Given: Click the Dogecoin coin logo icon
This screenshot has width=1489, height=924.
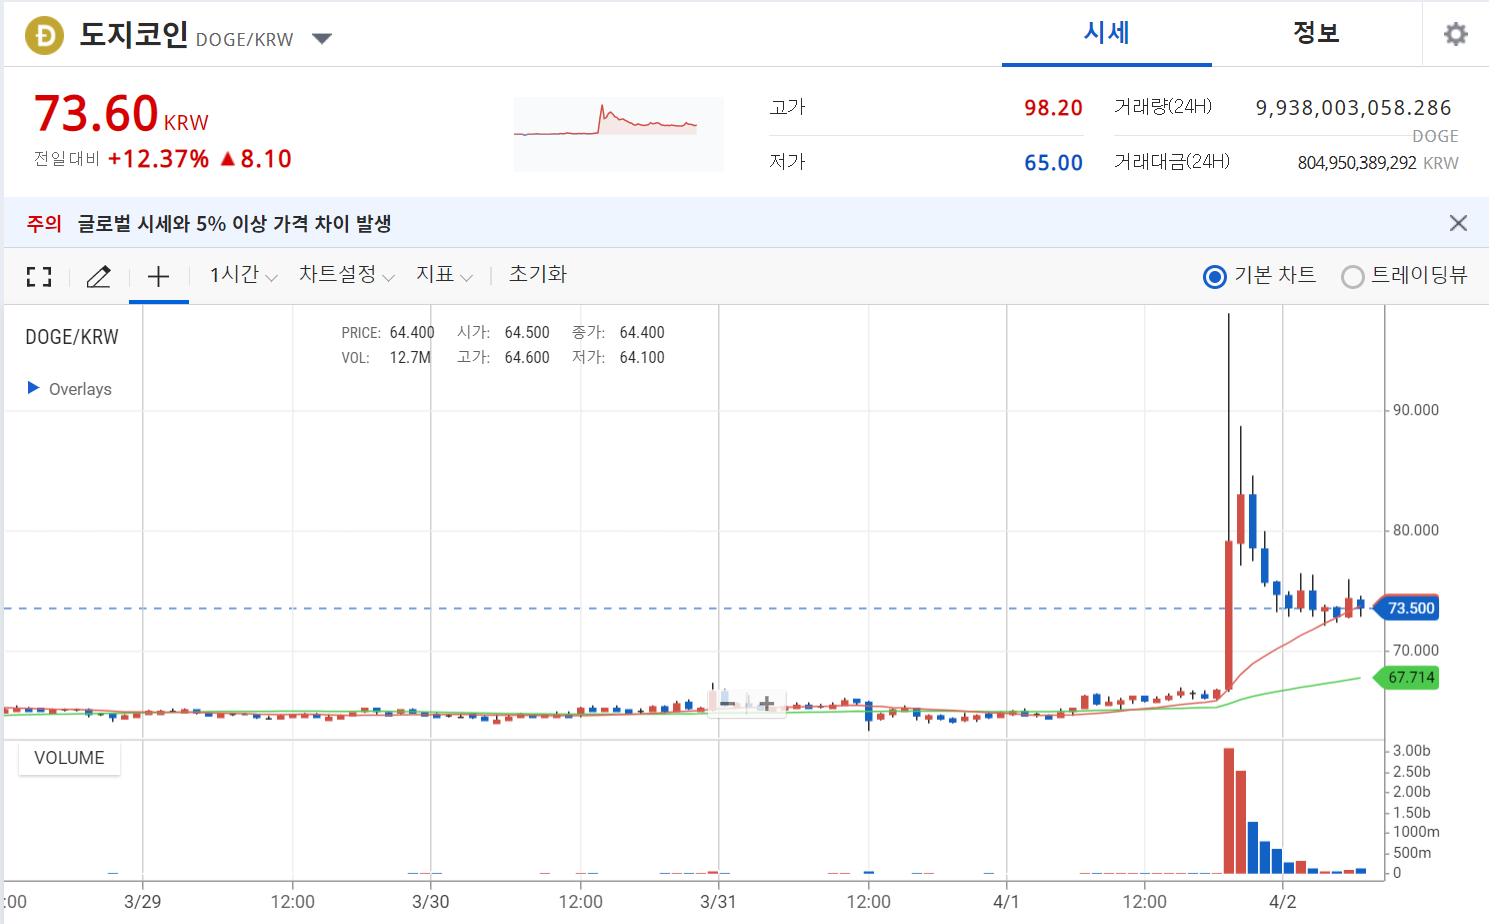Looking at the screenshot, I should pos(44,36).
